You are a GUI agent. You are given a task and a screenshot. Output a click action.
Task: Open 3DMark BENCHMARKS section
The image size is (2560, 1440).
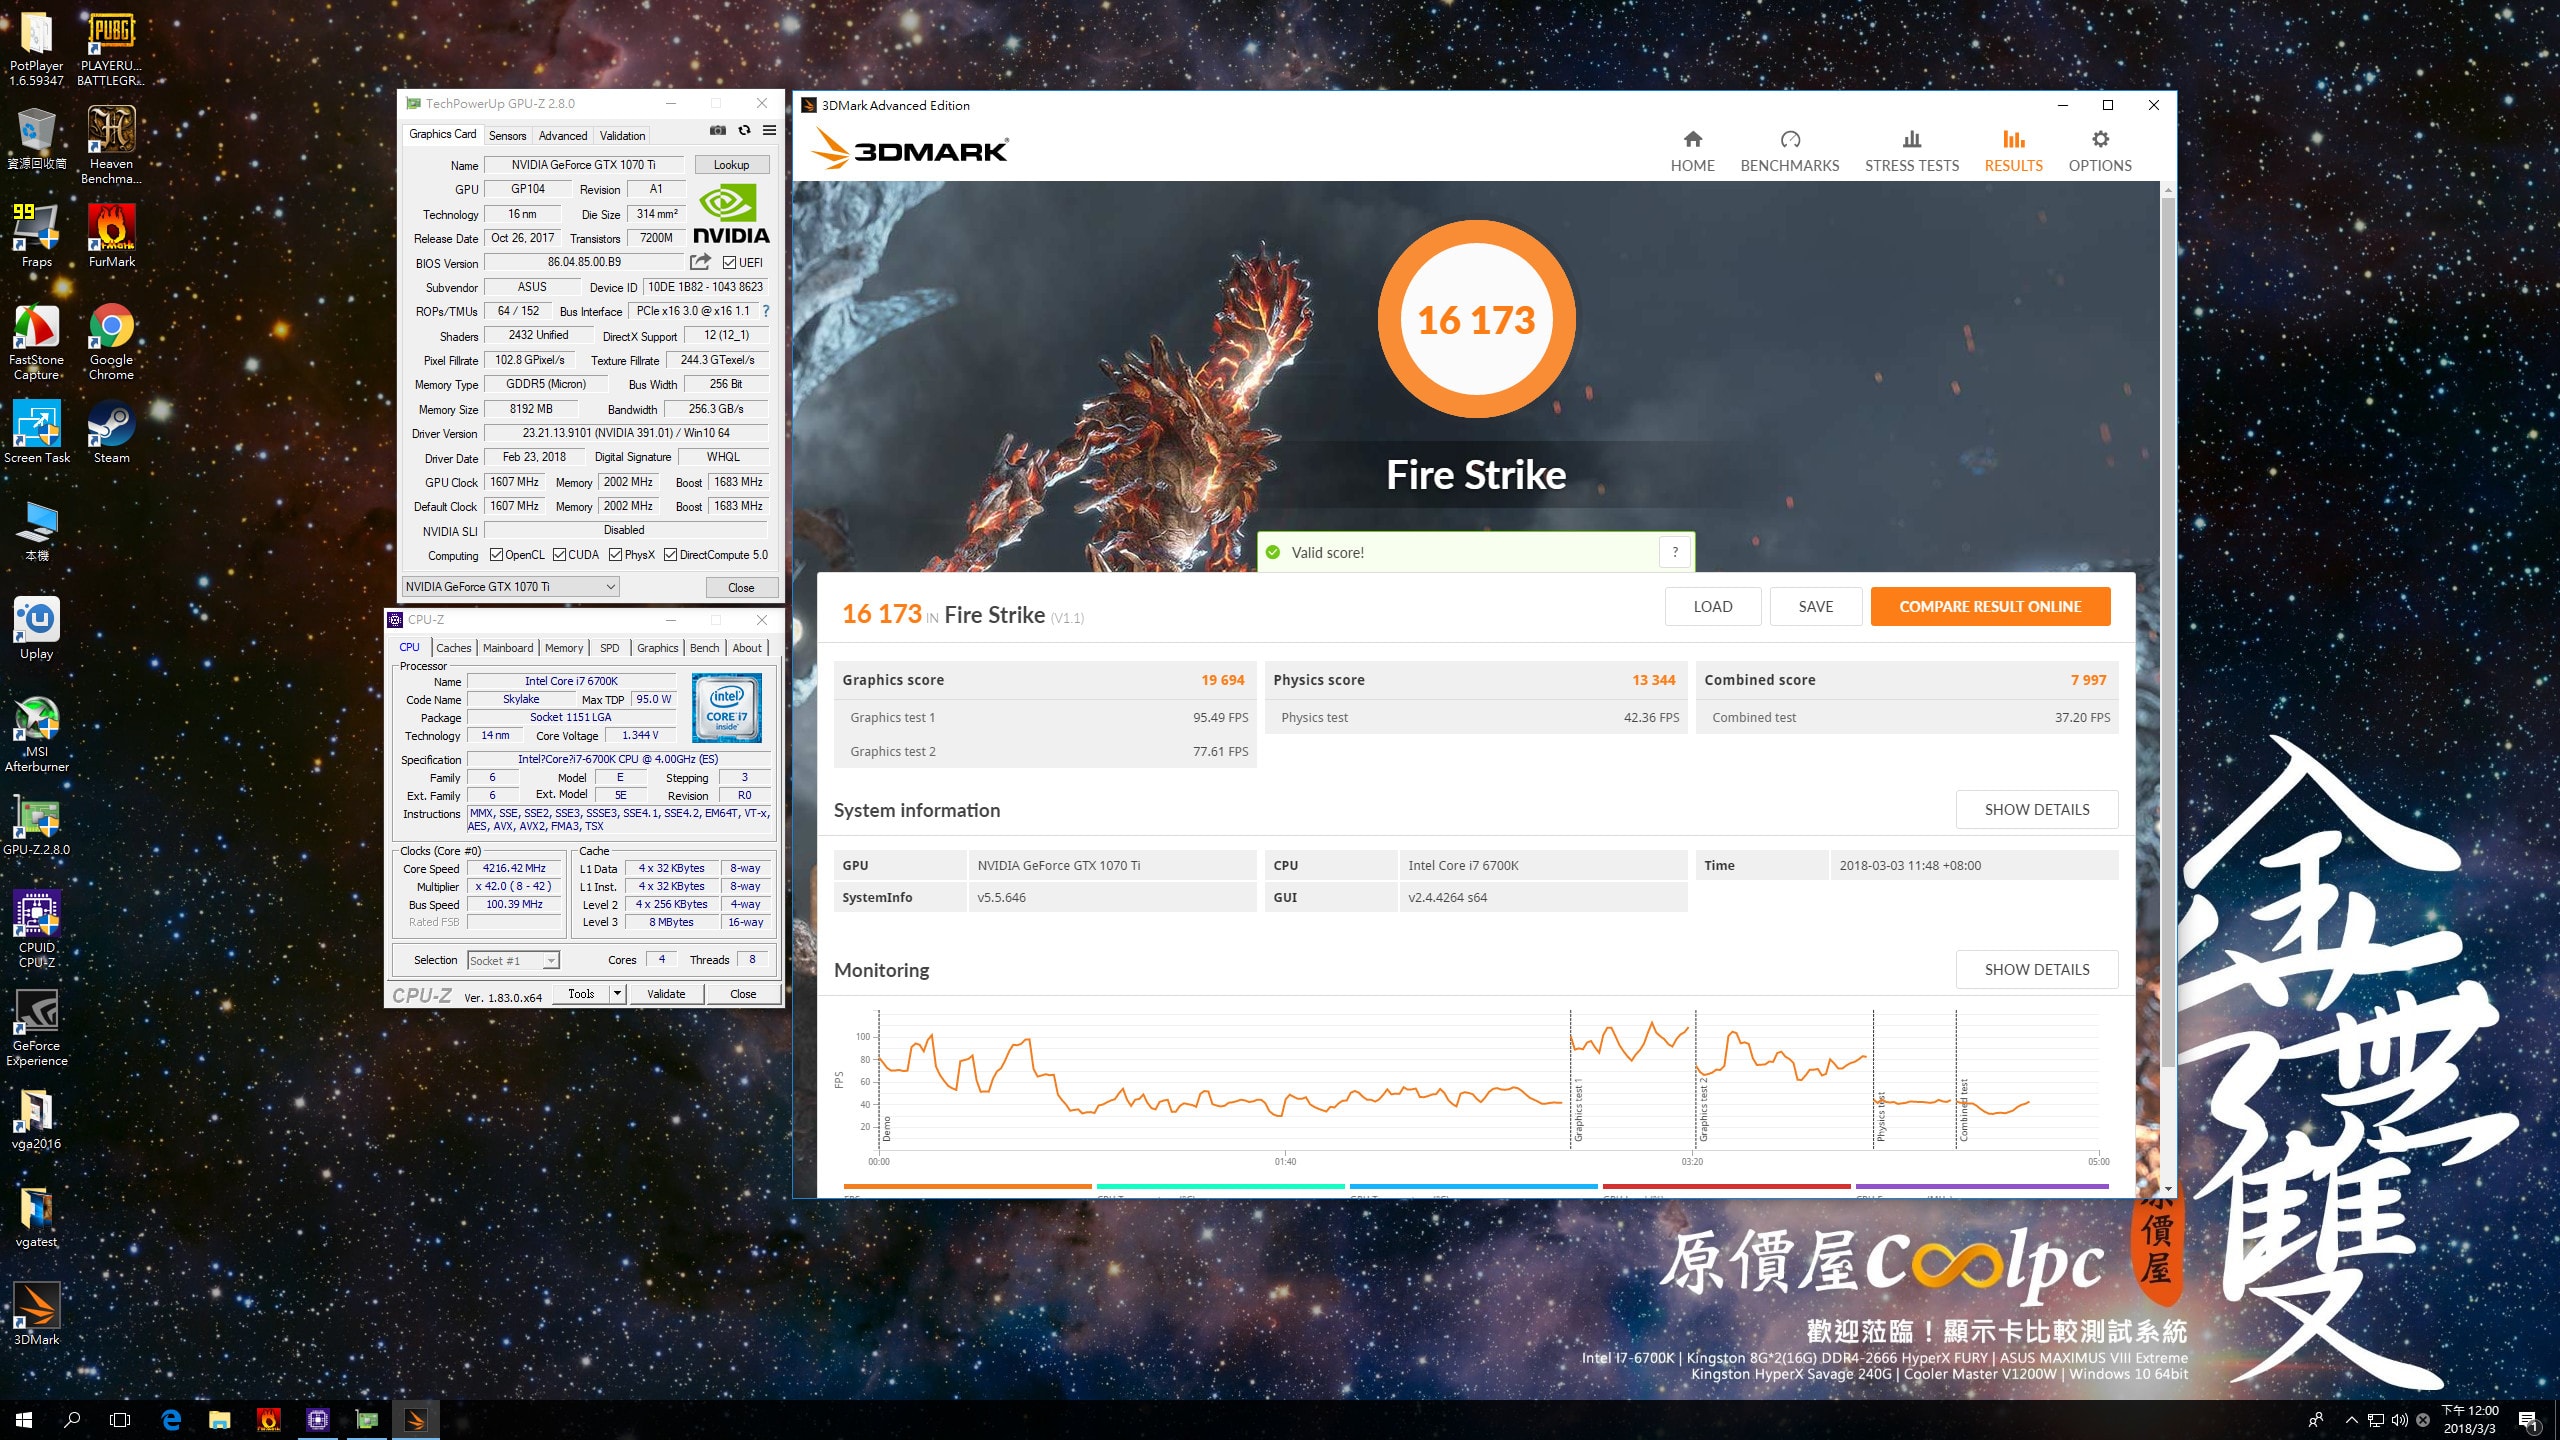(1789, 152)
